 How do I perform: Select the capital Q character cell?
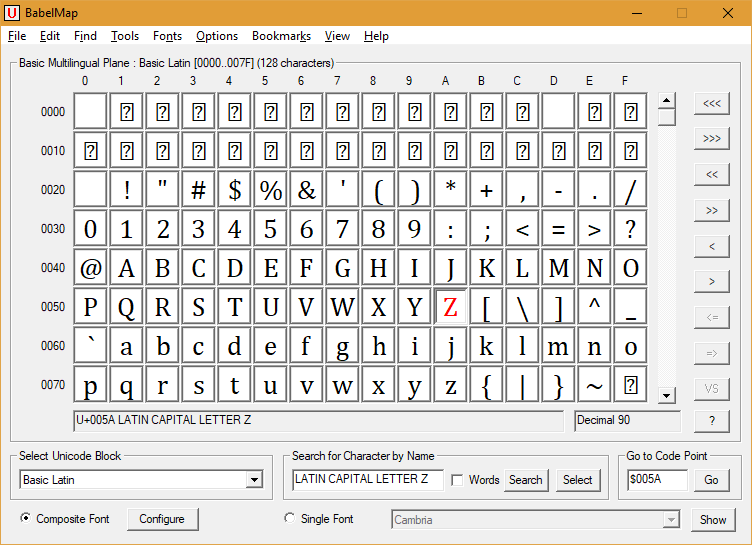click(x=126, y=307)
